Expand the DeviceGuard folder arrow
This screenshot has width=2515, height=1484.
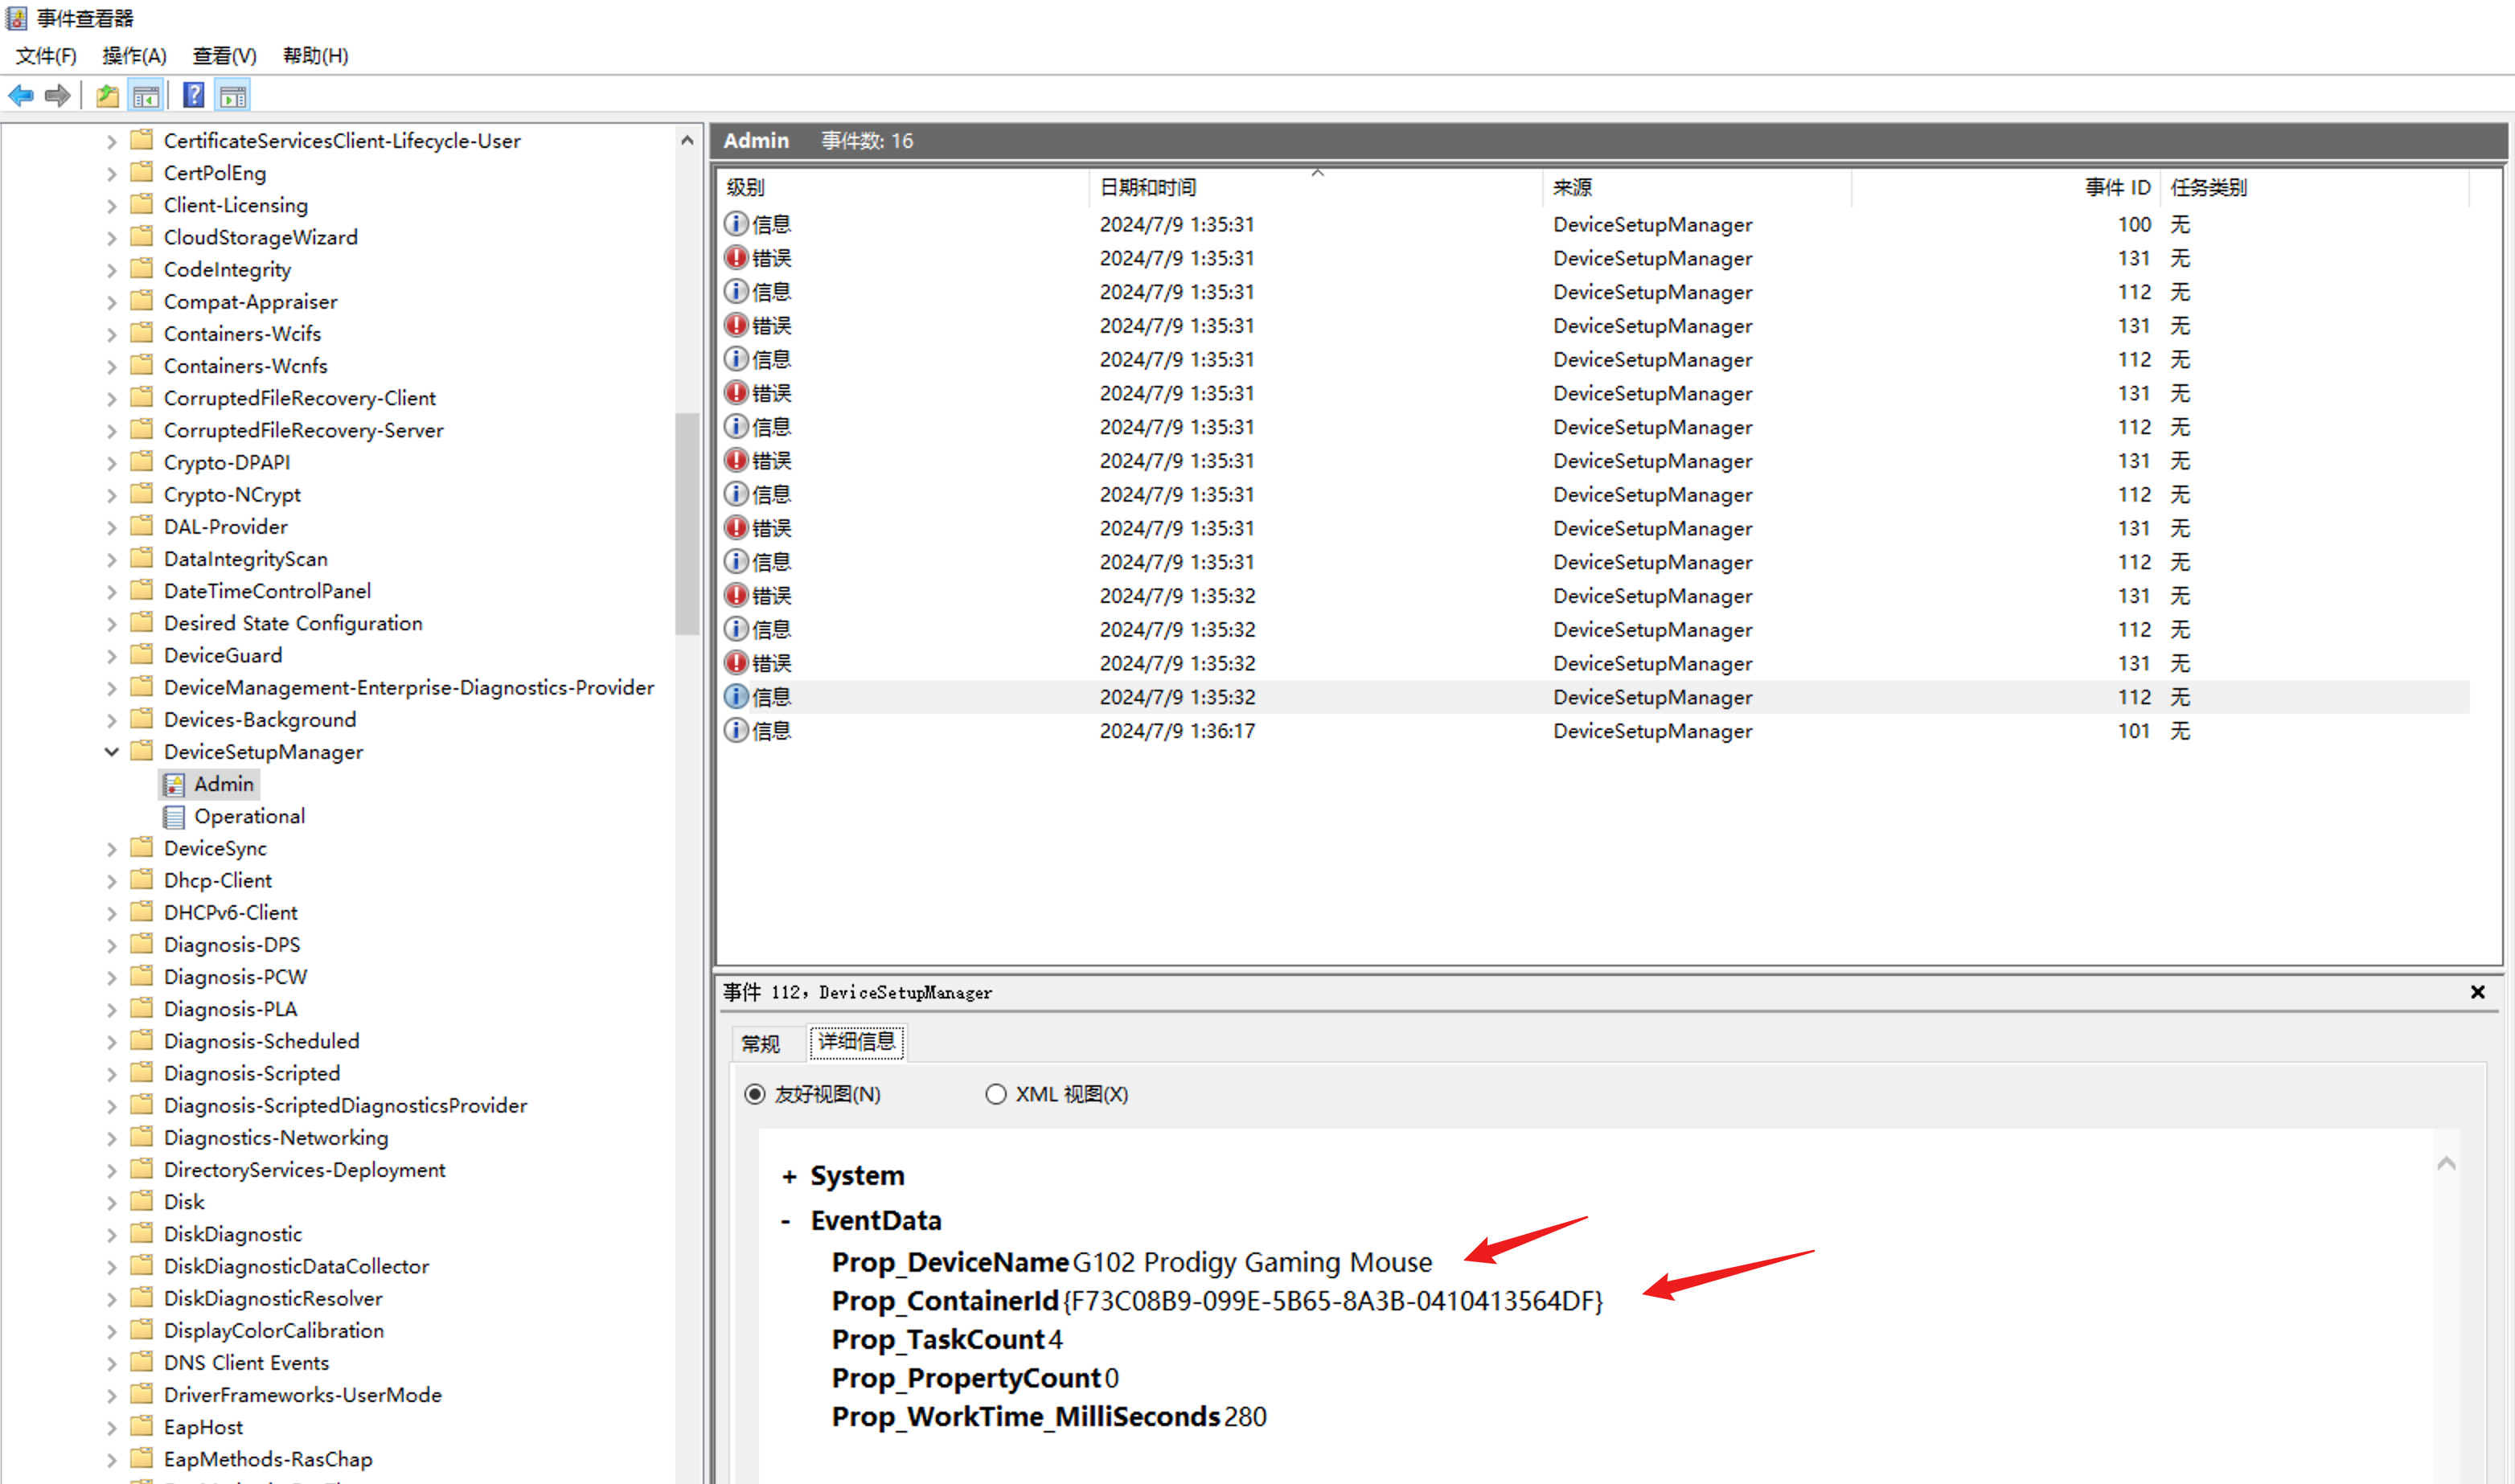click(112, 656)
